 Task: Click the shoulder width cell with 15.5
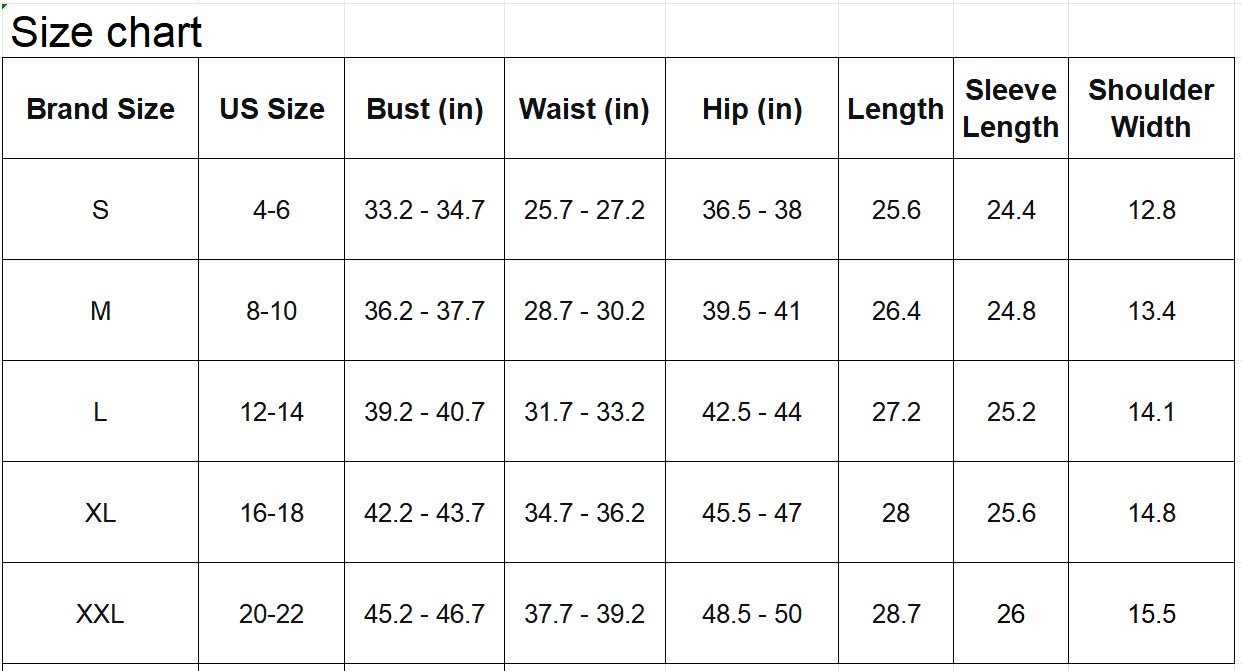click(1151, 614)
